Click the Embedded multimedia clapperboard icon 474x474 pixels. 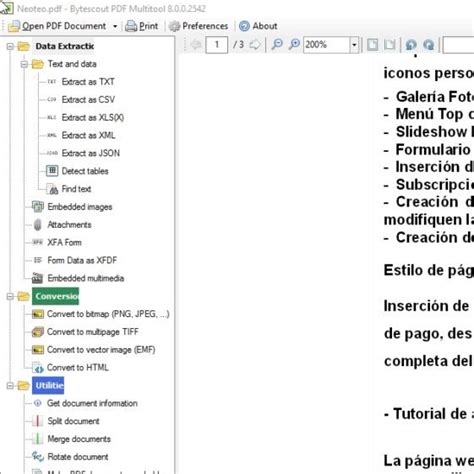pyautogui.click(x=37, y=278)
